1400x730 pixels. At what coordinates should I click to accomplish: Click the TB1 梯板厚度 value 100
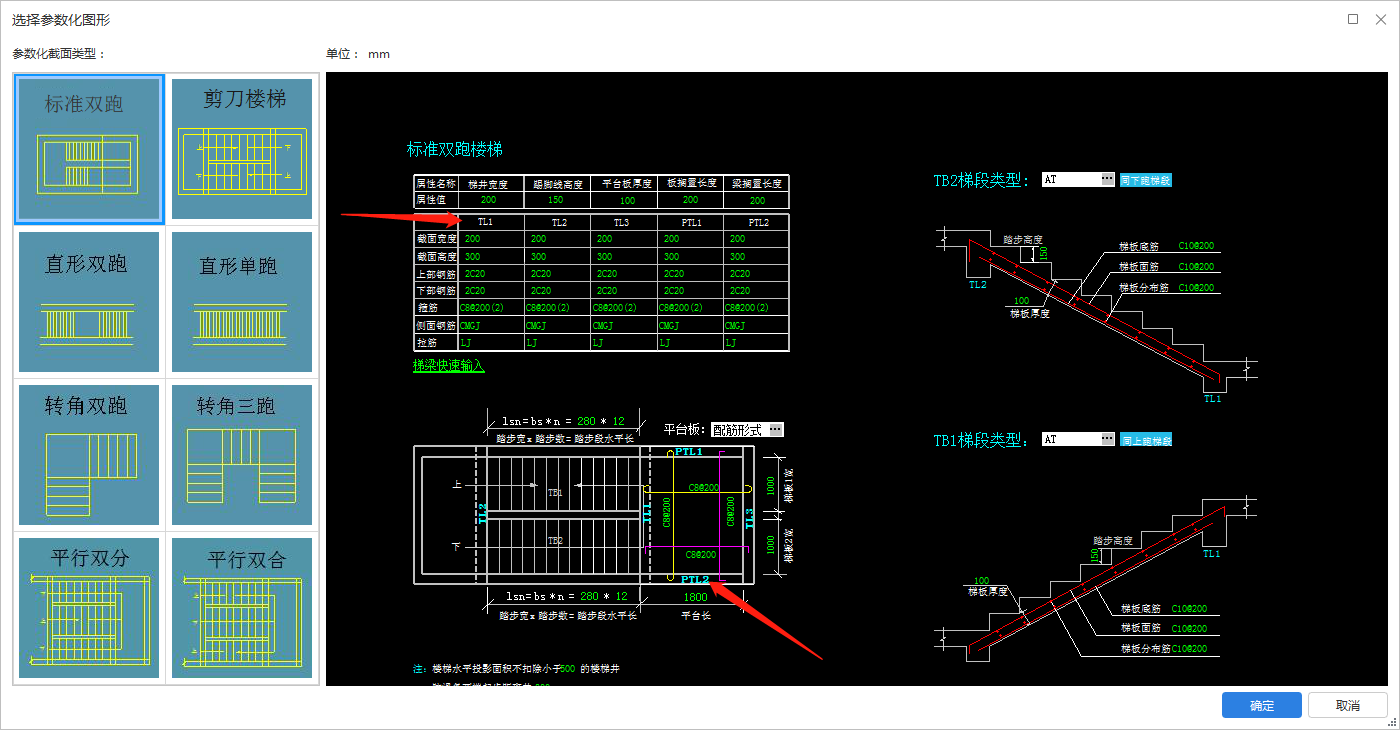(981, 580)
